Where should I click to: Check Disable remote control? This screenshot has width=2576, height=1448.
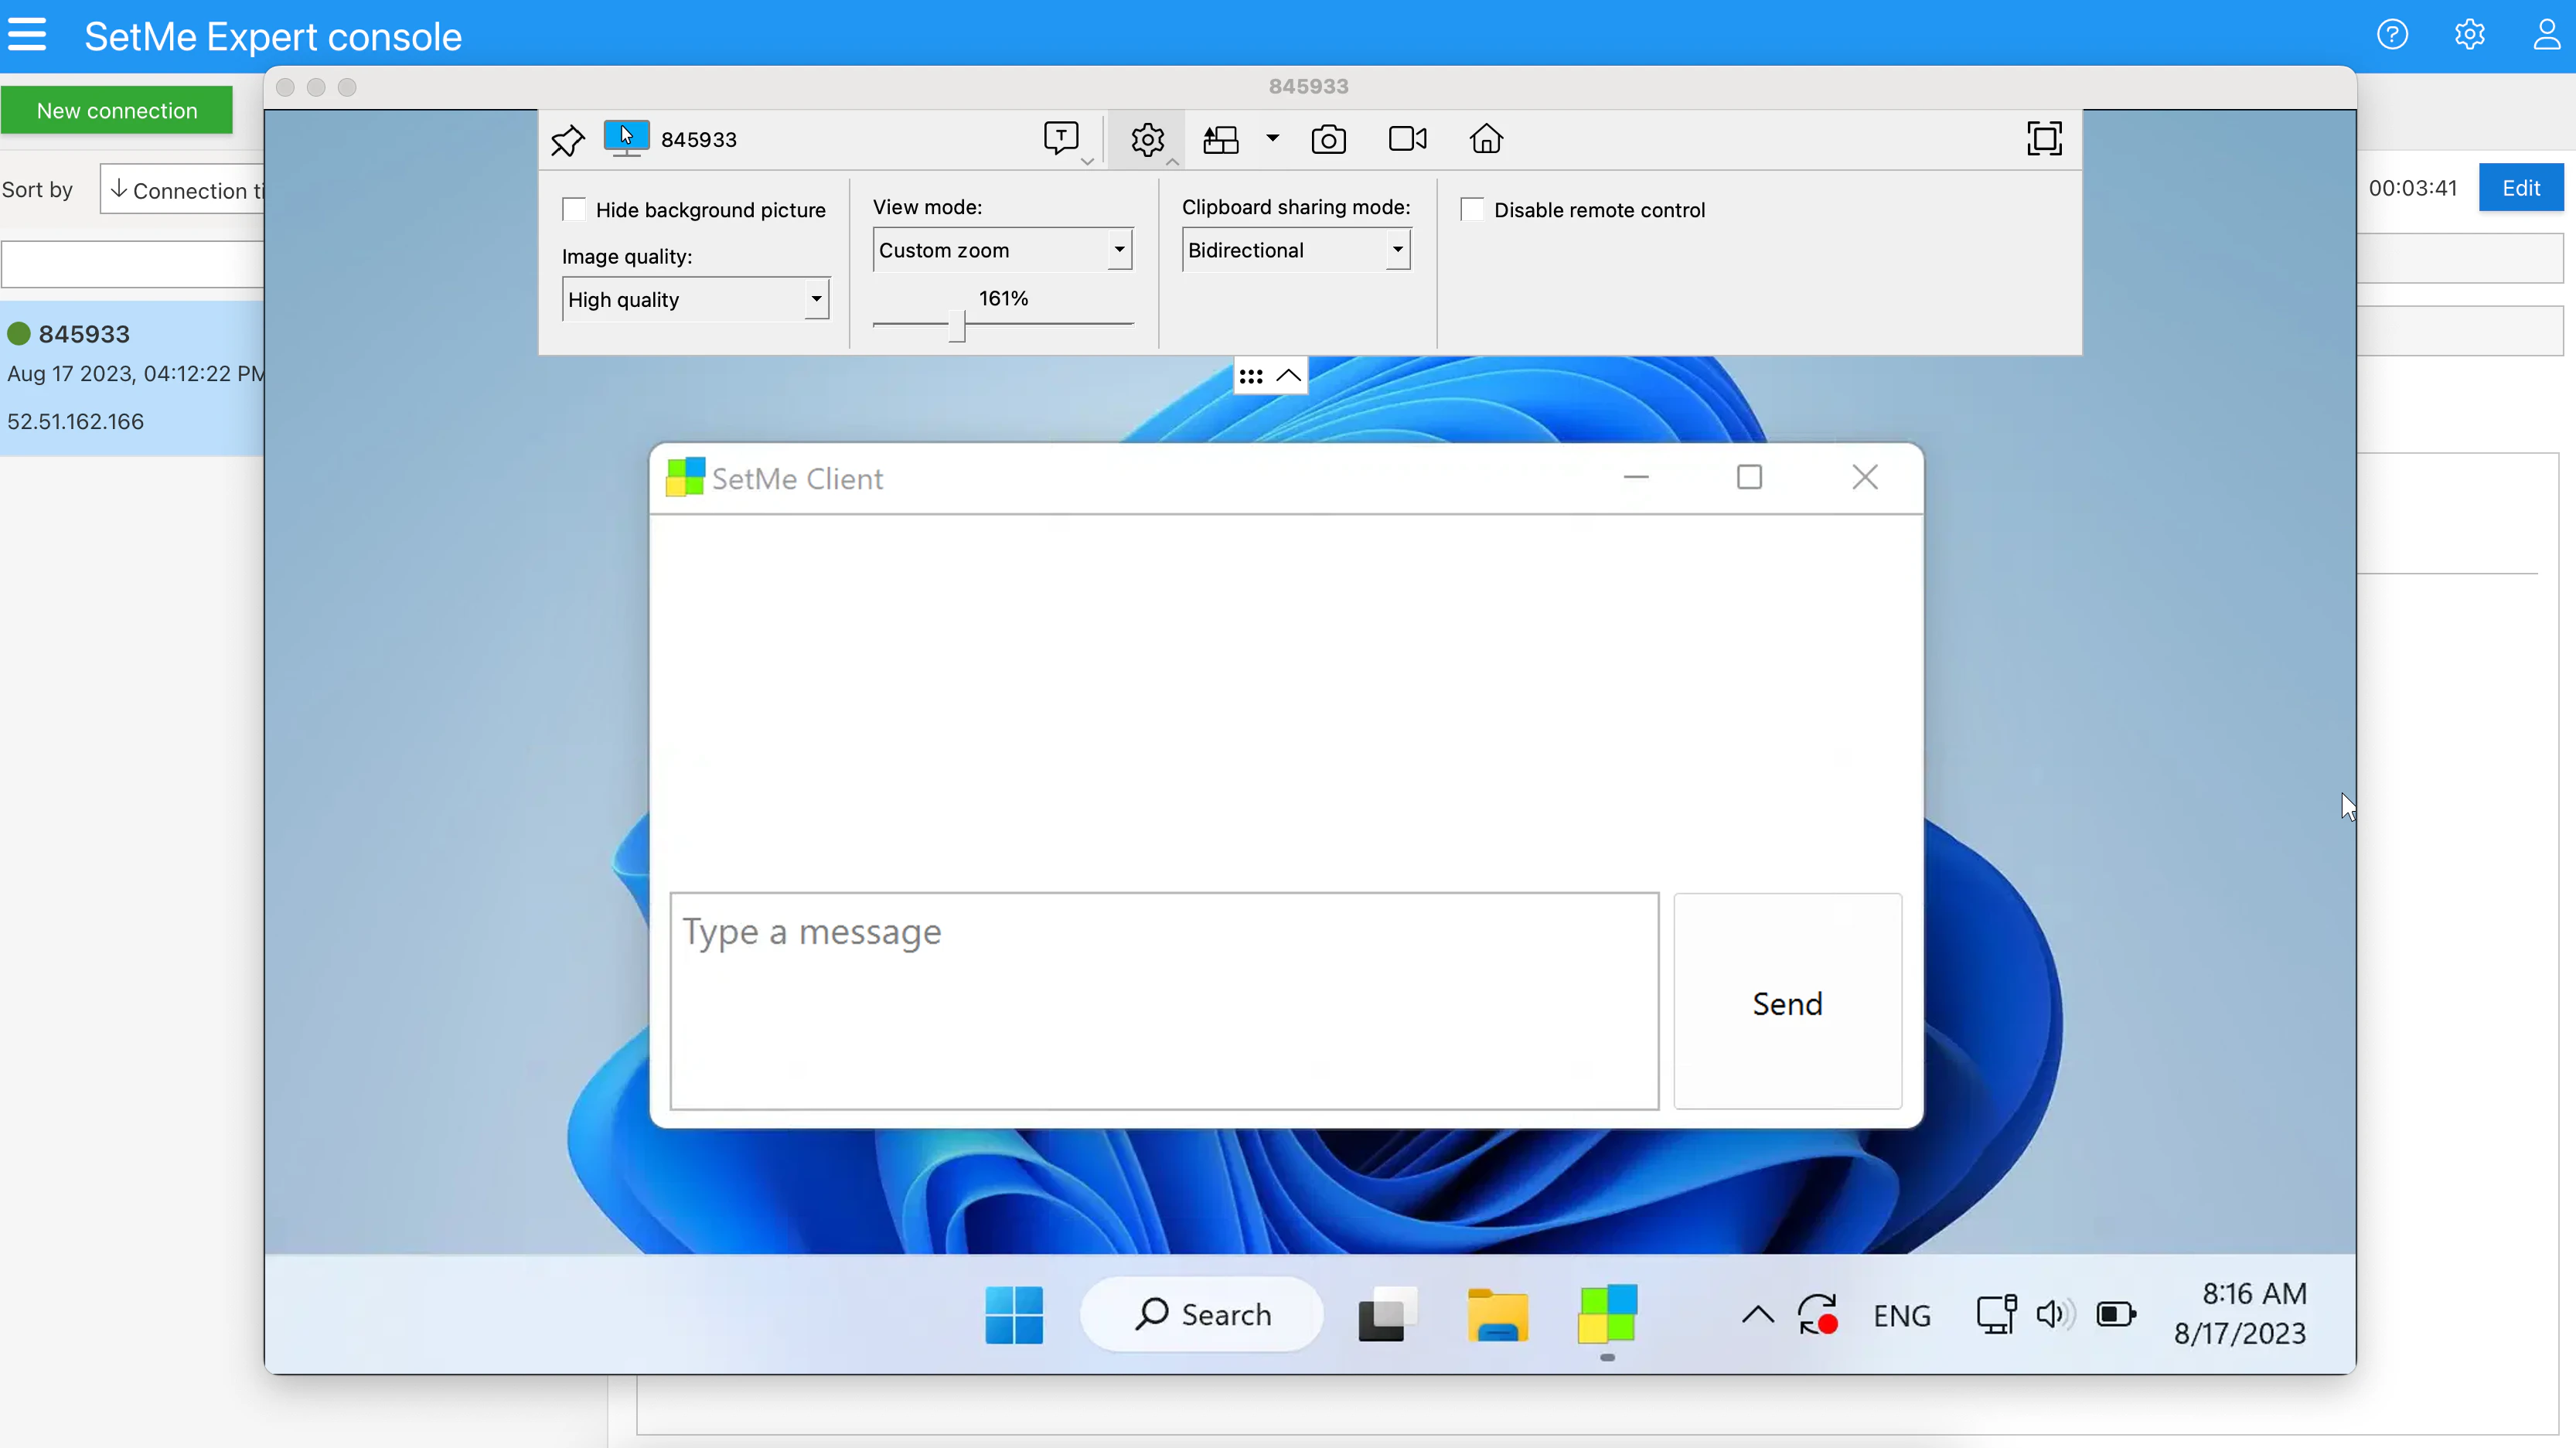pos(1471,209)
